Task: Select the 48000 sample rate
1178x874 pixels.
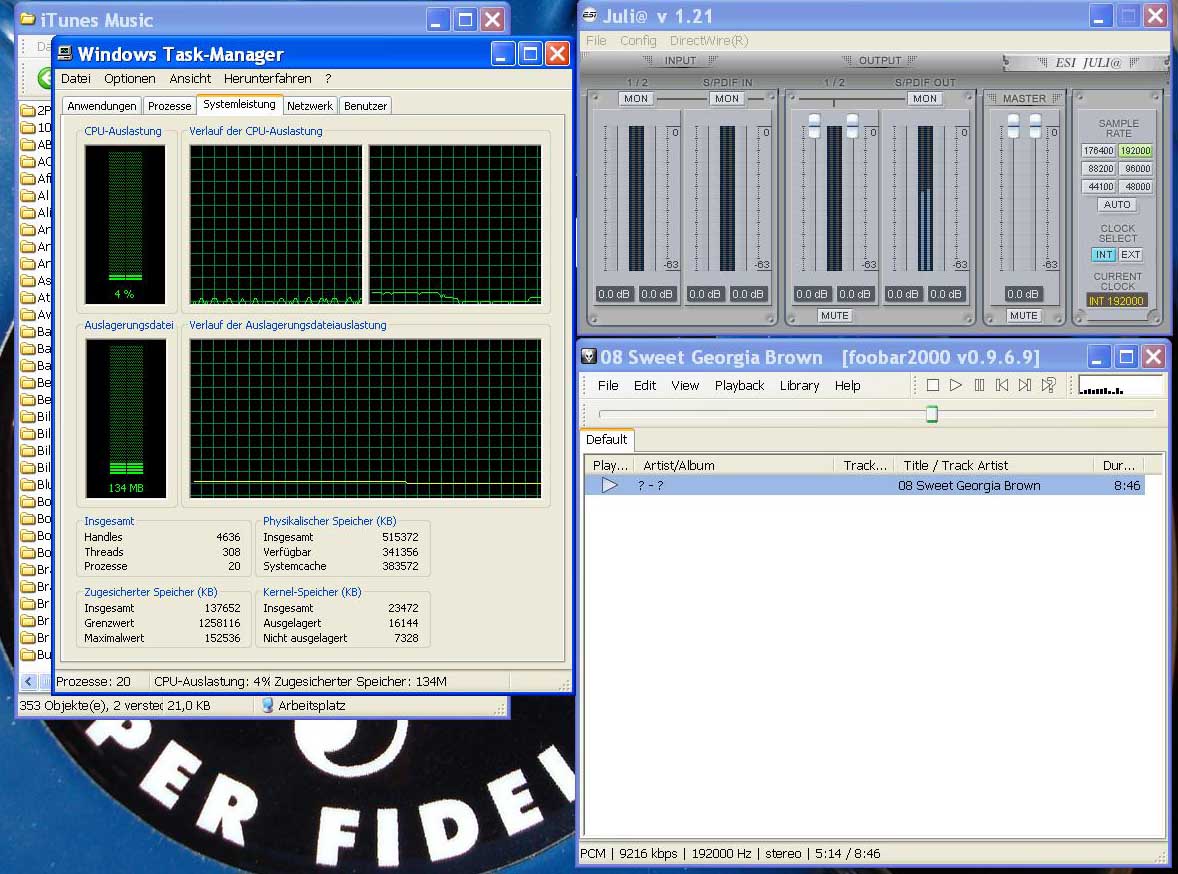Action: tap(1136, 186)
